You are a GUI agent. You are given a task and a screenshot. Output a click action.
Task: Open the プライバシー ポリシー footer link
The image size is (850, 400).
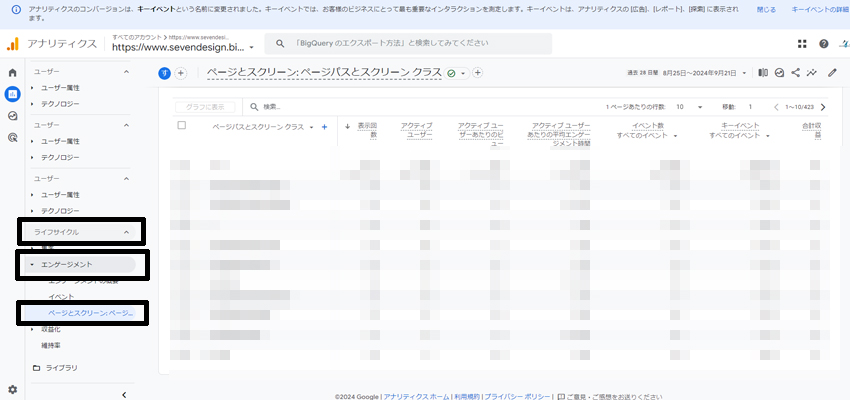(518, 396)
